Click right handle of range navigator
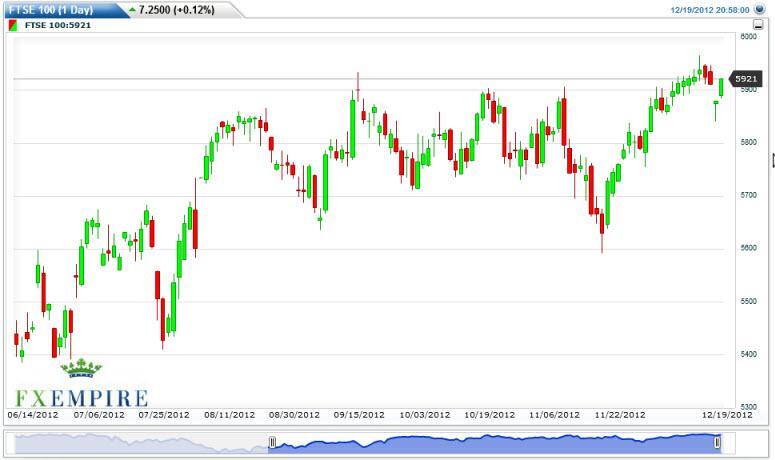The image size is (775, 460). tap(717, 442)
